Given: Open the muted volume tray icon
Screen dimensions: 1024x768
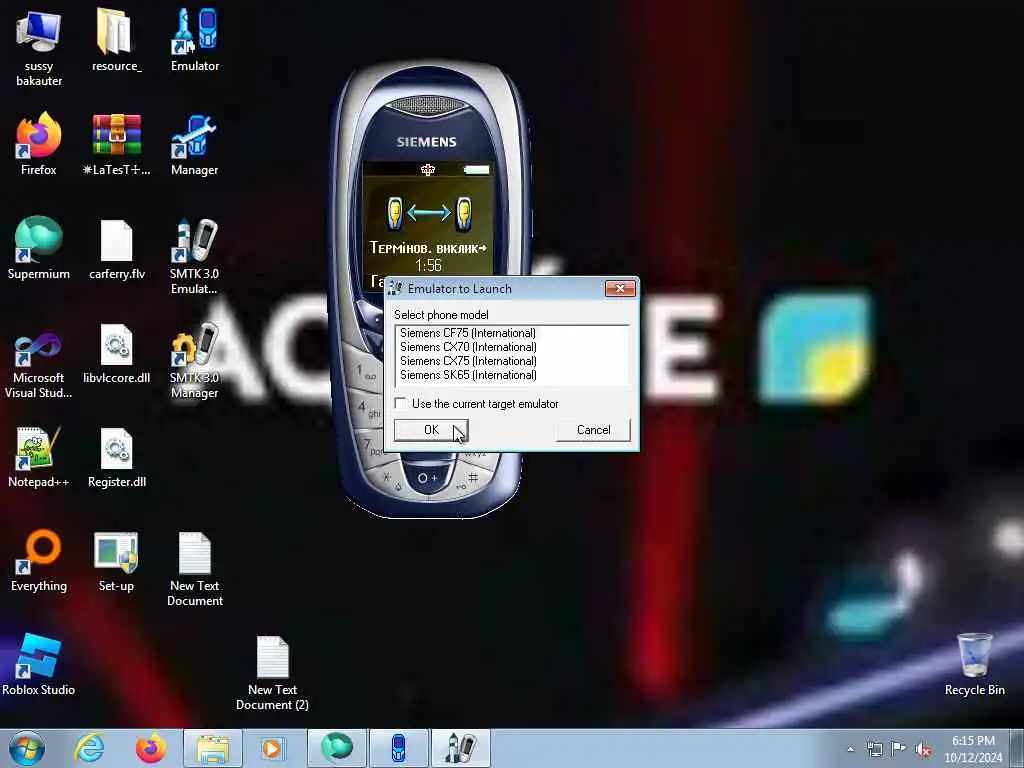Looking at the screenshot, I should [923, 749].
